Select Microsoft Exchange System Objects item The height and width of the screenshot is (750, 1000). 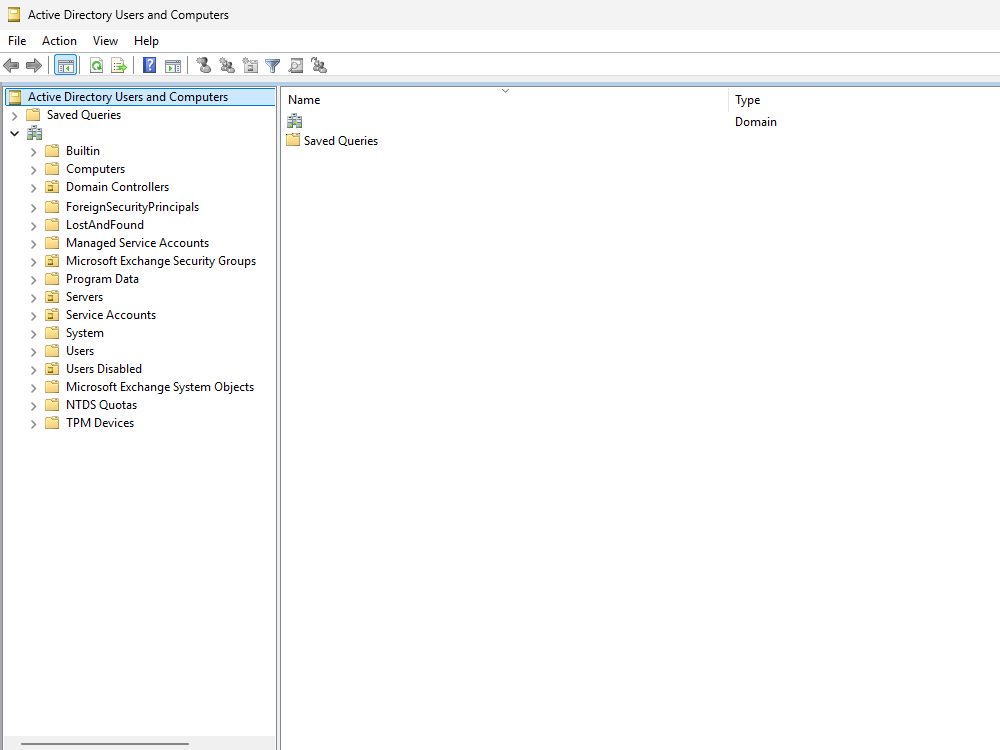coord(159,387)
